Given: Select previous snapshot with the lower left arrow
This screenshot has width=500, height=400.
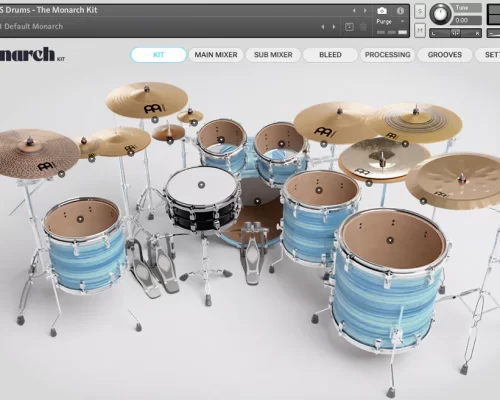Looking at the screenshot, I should click(322, 27).
